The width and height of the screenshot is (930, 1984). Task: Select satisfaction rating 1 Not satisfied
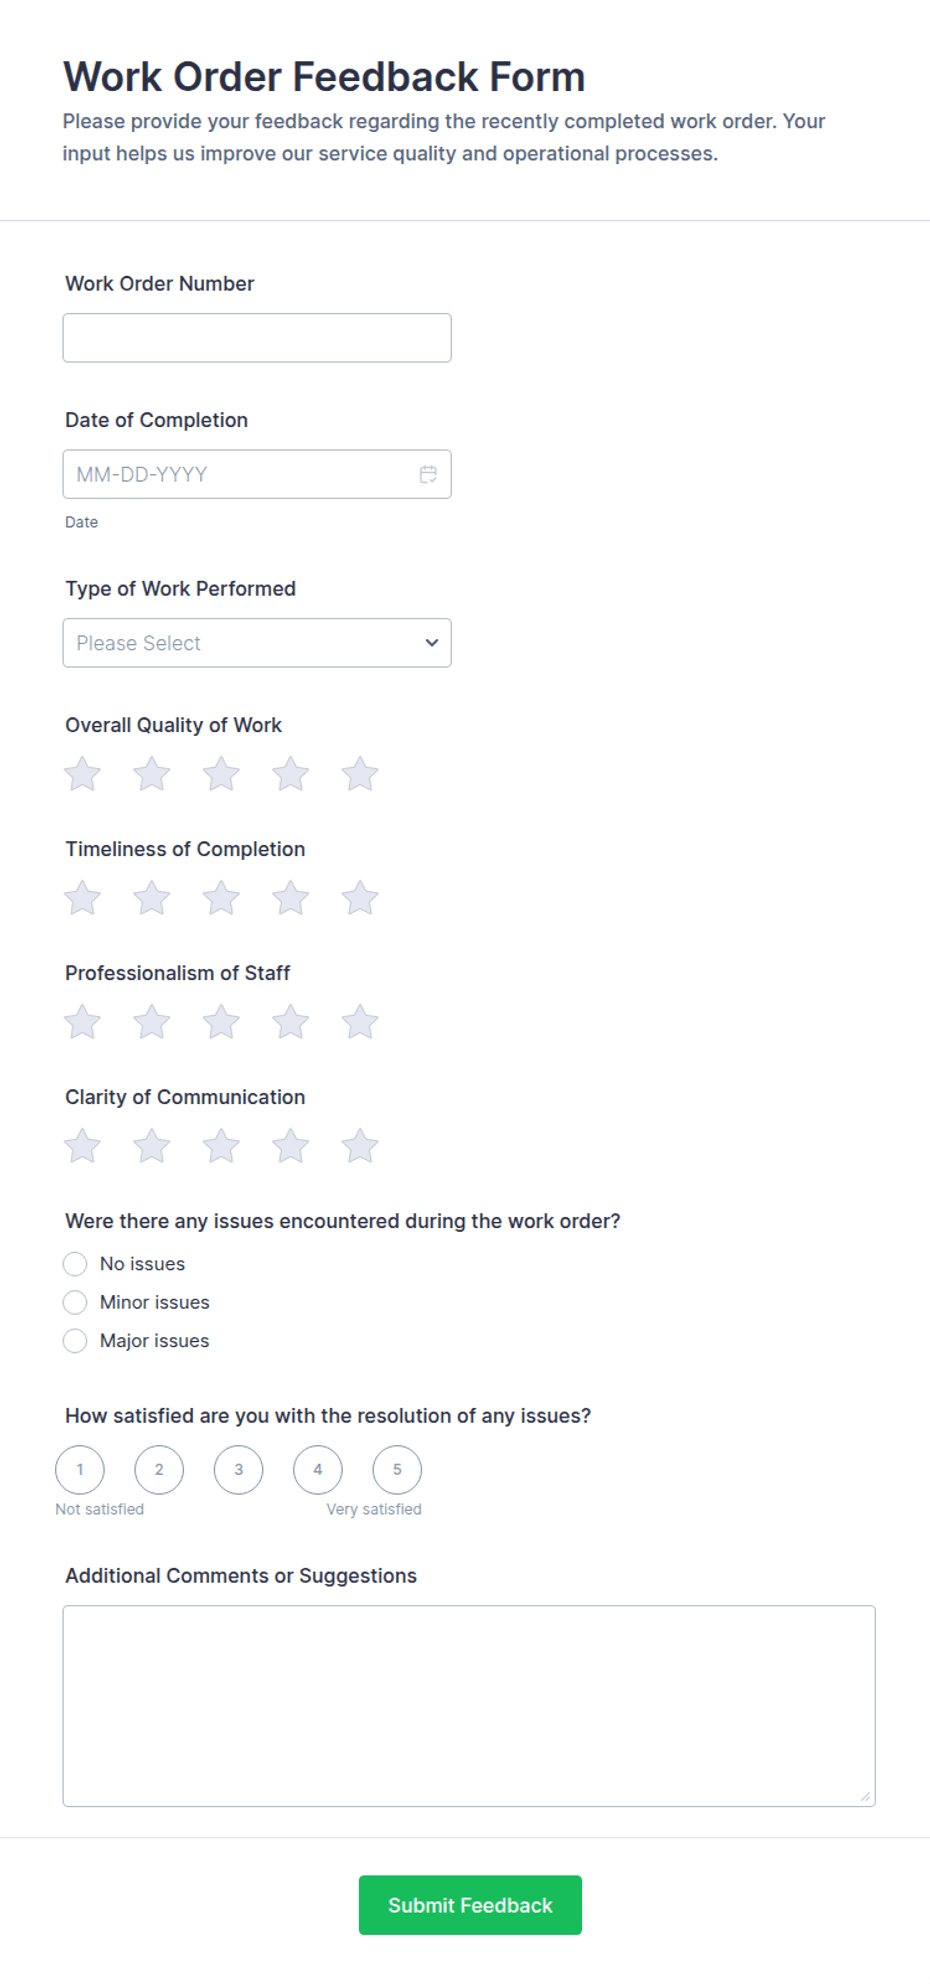(80, 1470)
